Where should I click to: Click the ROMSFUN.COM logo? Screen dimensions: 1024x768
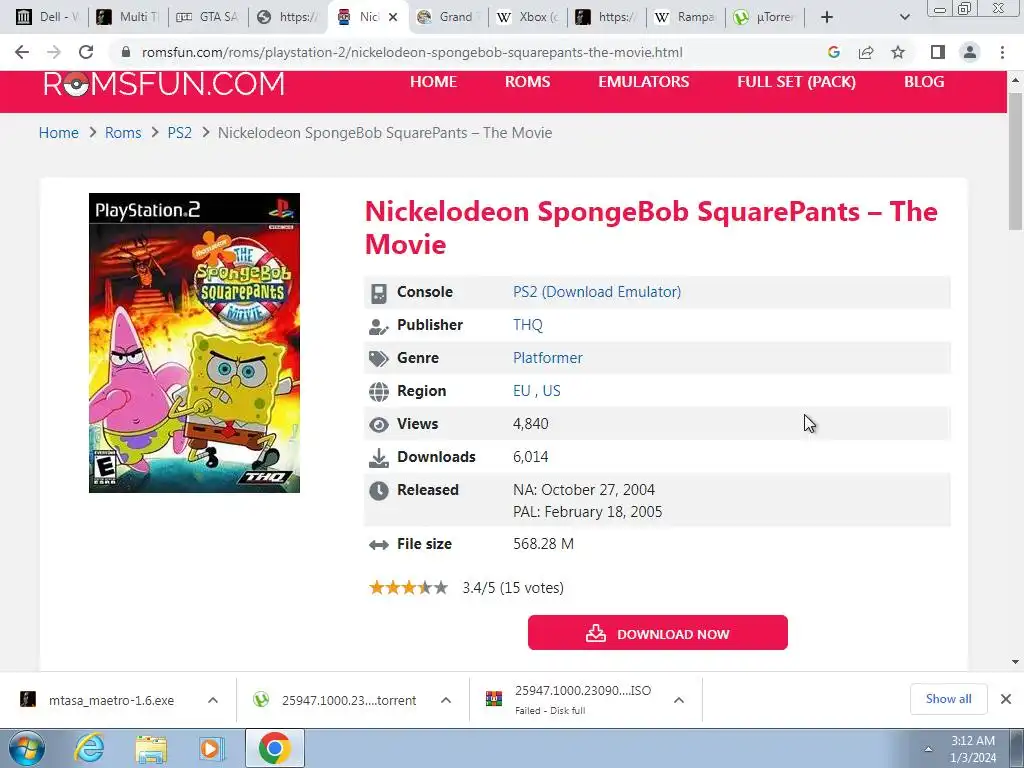[x=164, y=84]
